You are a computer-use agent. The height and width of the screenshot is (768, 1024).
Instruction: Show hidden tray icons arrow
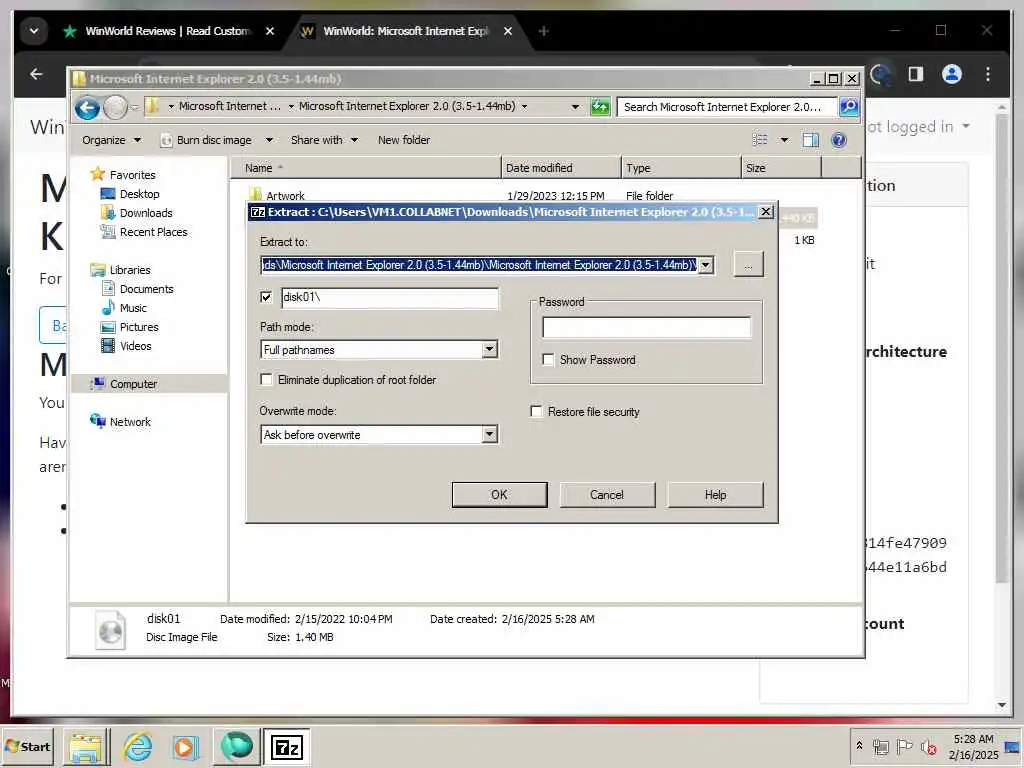(x=860, y=746)
